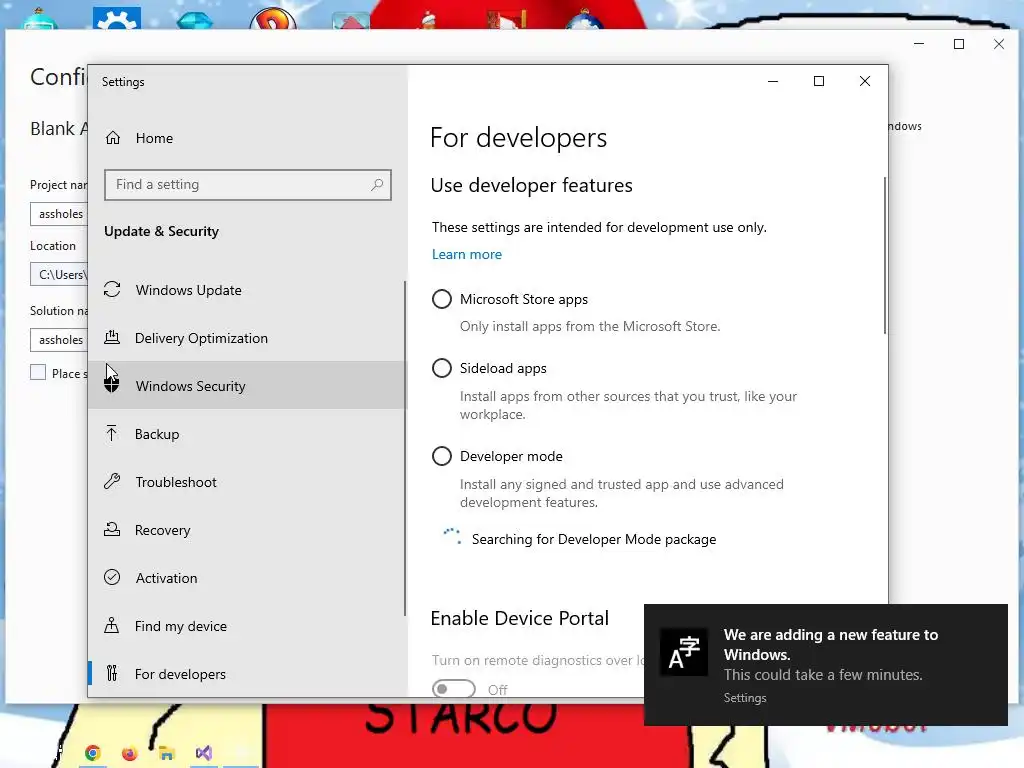Select the Developer mode radio button
The height and width of the screenshot is (768, 1024).
[x=441, y=456]
